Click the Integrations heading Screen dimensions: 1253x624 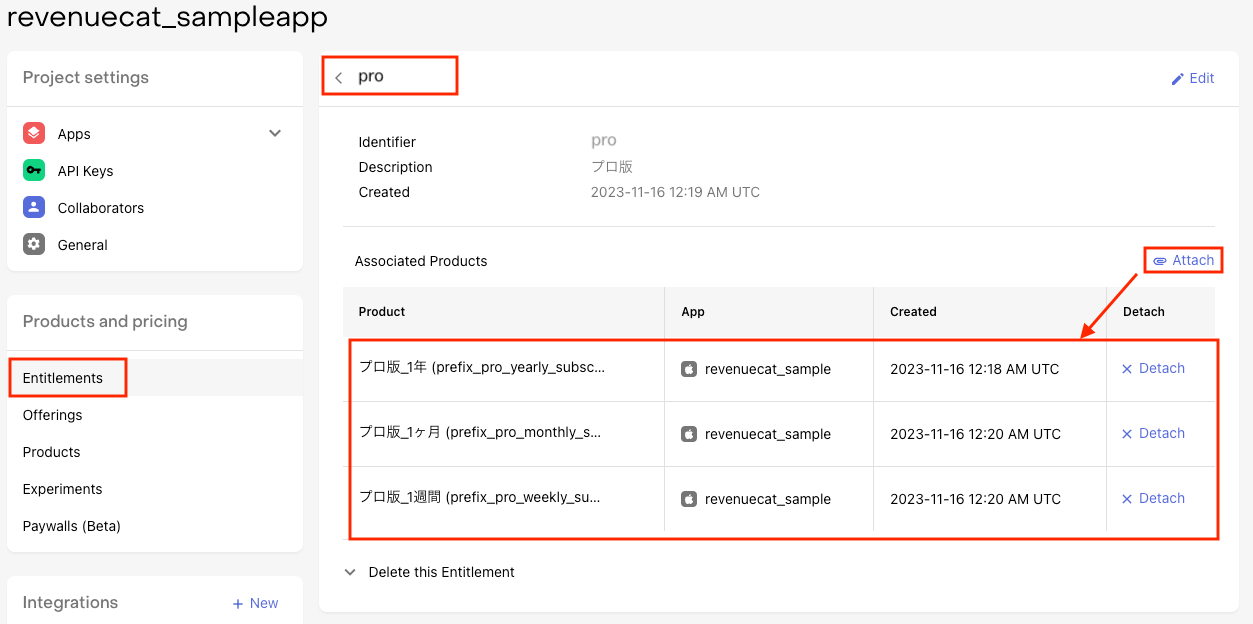(70, 602)
